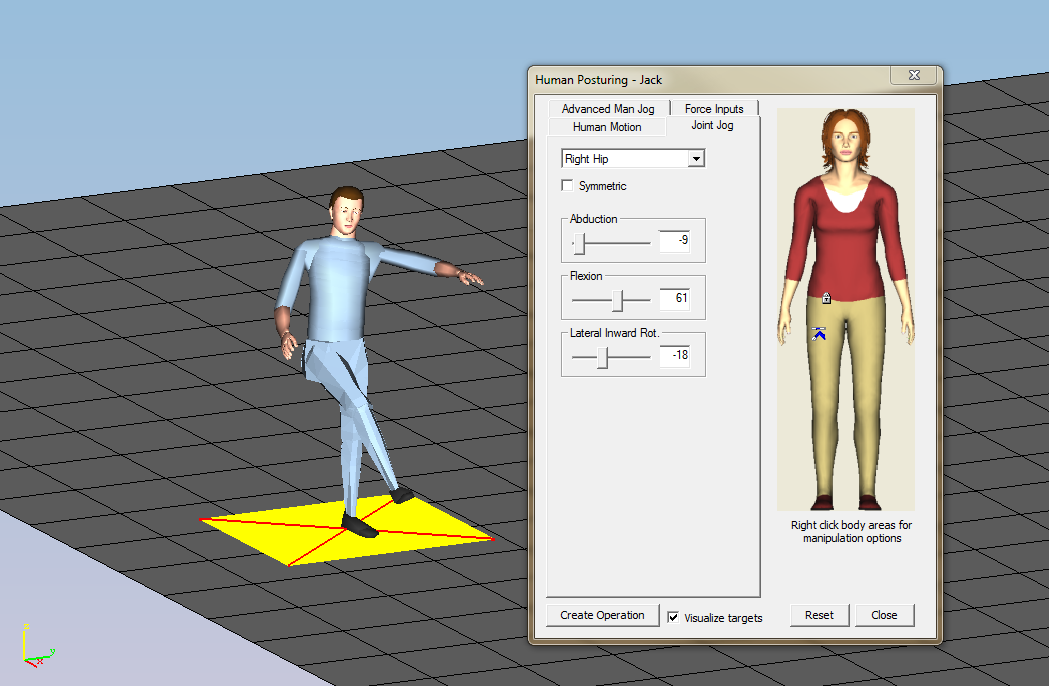Select the Human Motion tab
Viewport: 1049px width, 686px height.
(607, 126)
